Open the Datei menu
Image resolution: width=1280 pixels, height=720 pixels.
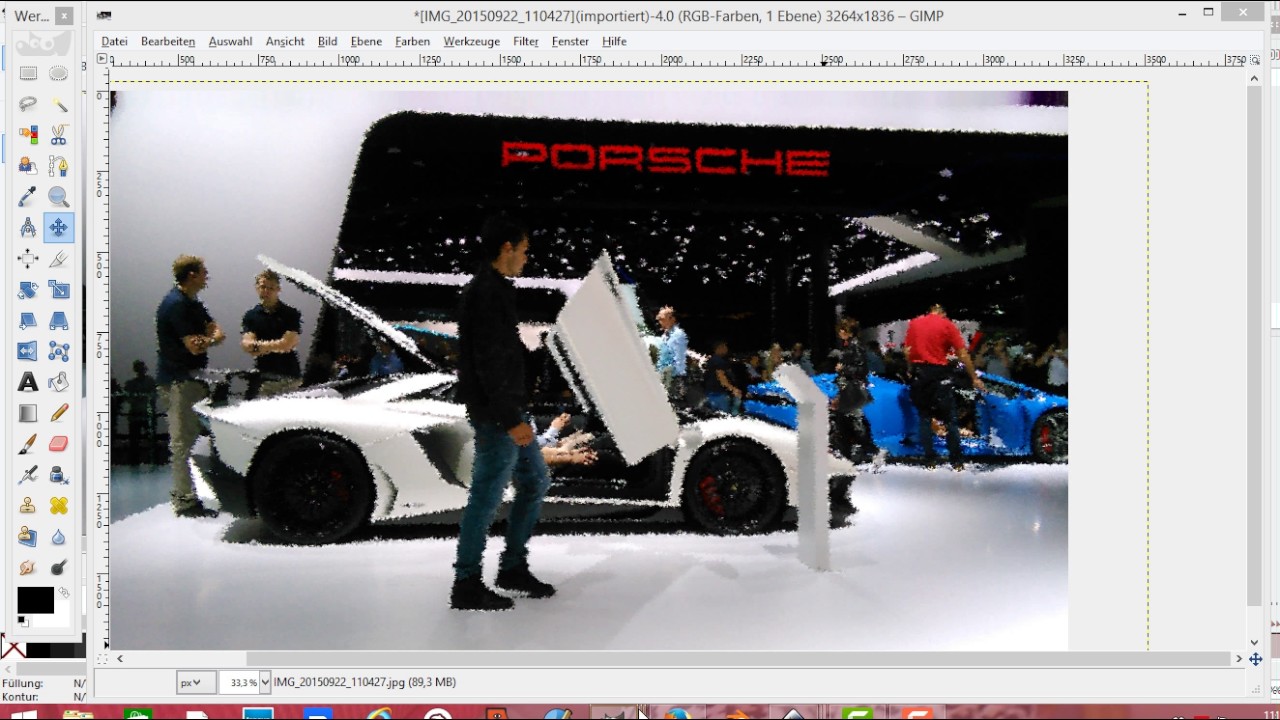click(x=114, y=41)
